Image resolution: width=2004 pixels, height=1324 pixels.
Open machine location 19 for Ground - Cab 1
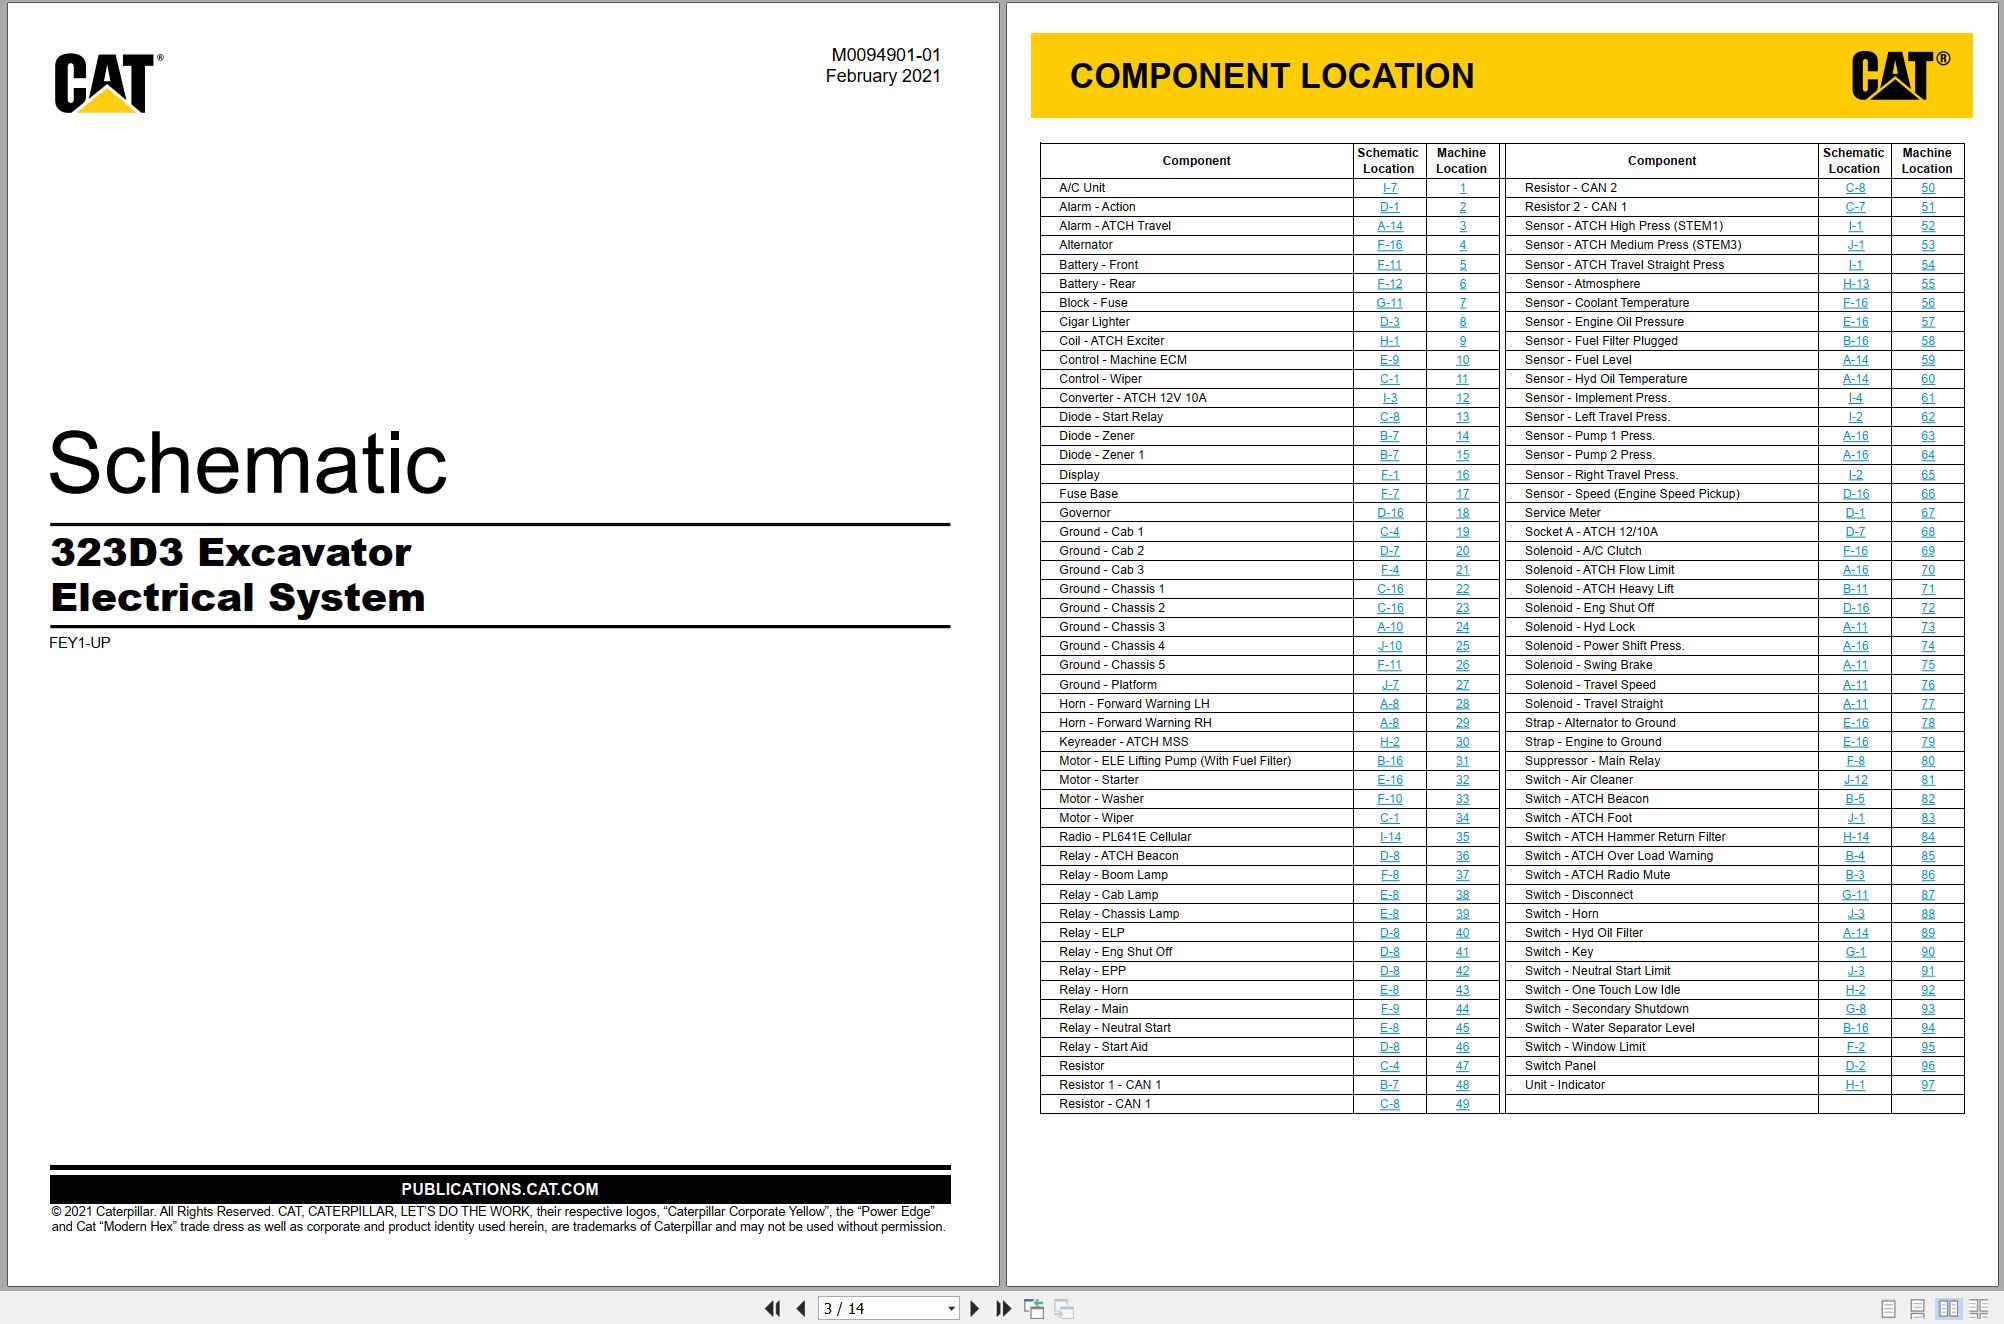1462,532
